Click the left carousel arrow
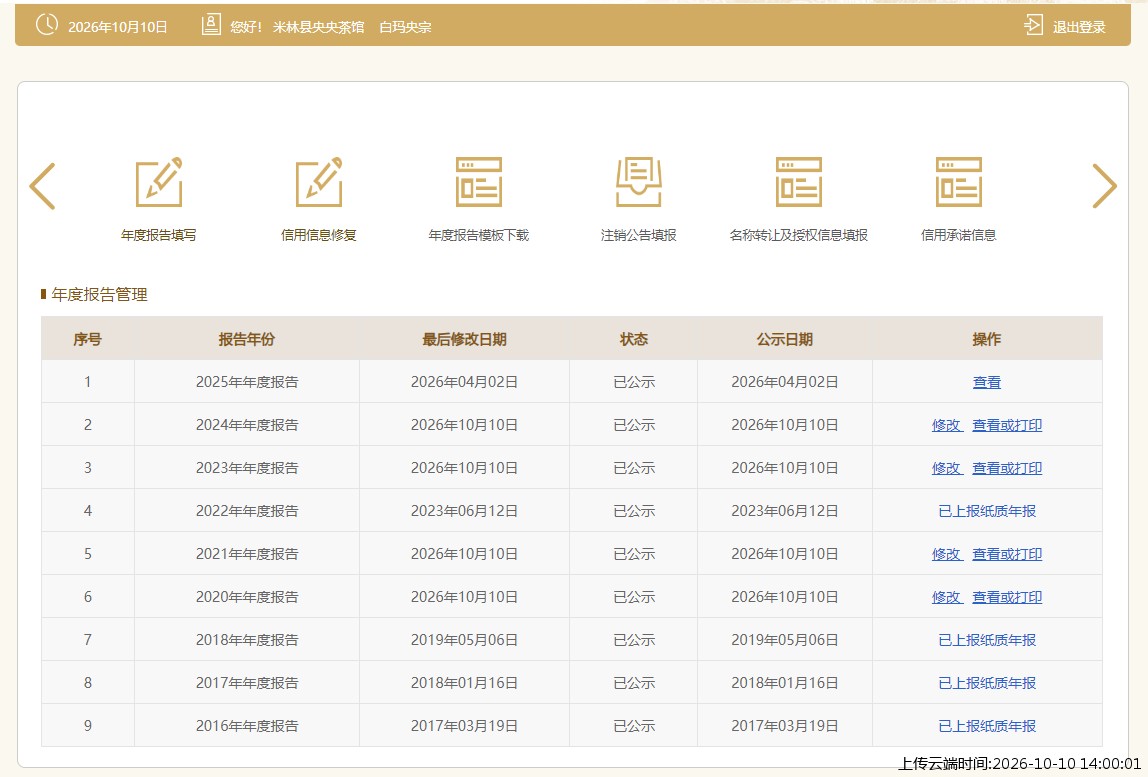The image size is (1148, 777). [x=42, y=186]
